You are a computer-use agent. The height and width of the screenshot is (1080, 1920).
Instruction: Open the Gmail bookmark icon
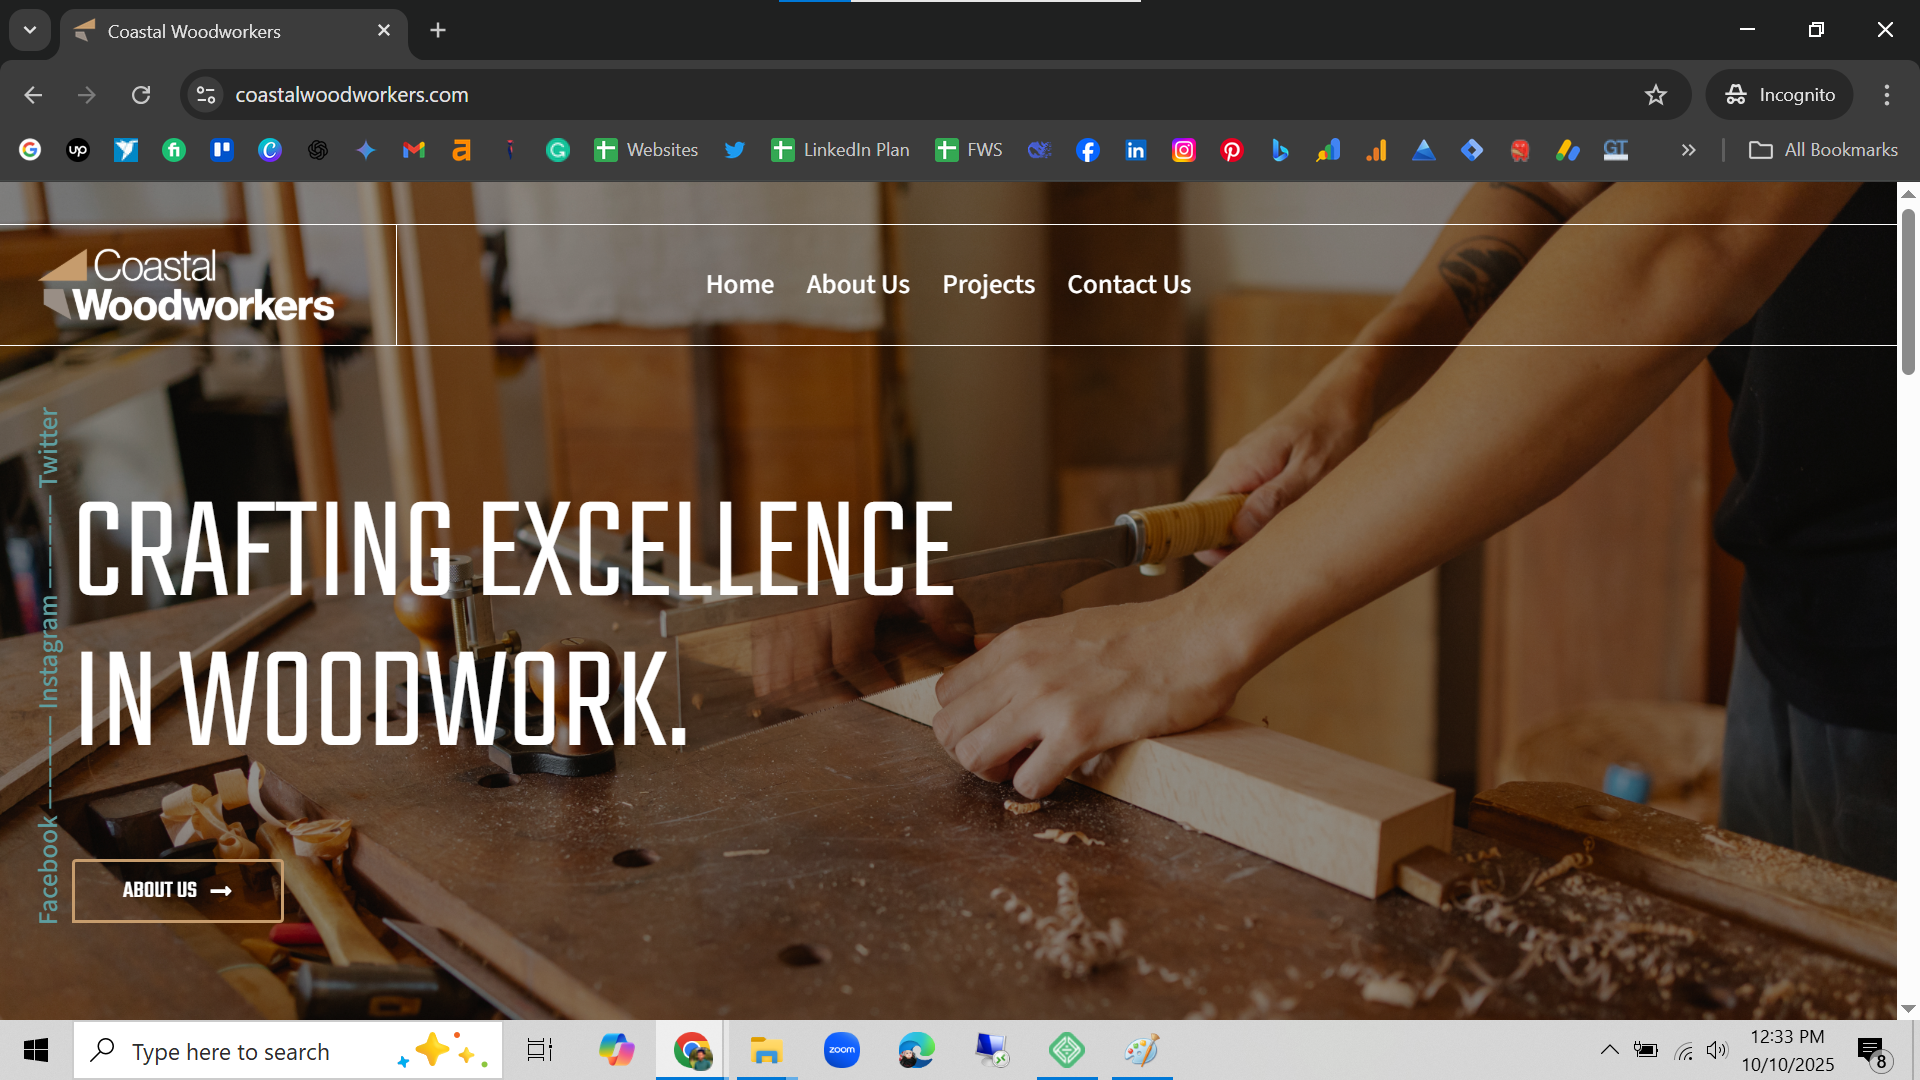tap(414, 150)
